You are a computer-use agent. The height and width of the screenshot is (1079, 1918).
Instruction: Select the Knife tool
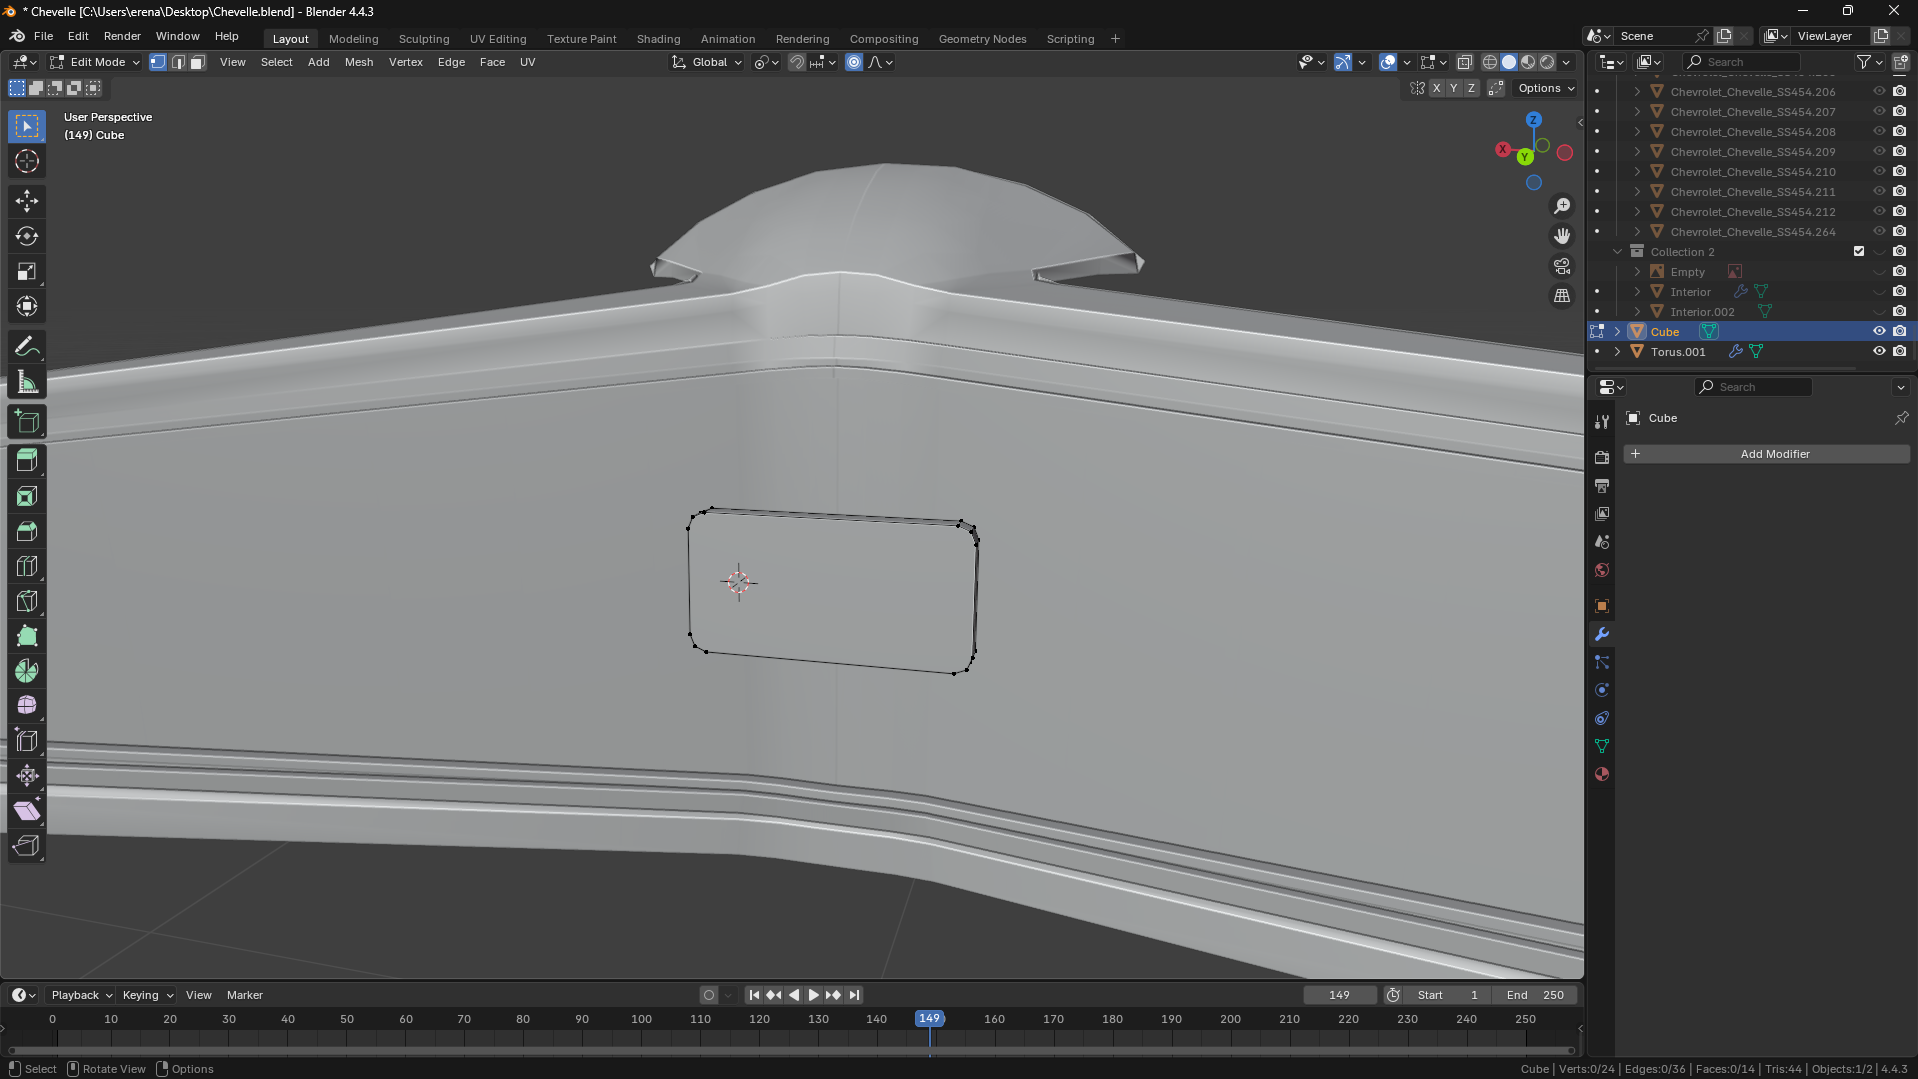pyautogui.click(x=27, y=601)
